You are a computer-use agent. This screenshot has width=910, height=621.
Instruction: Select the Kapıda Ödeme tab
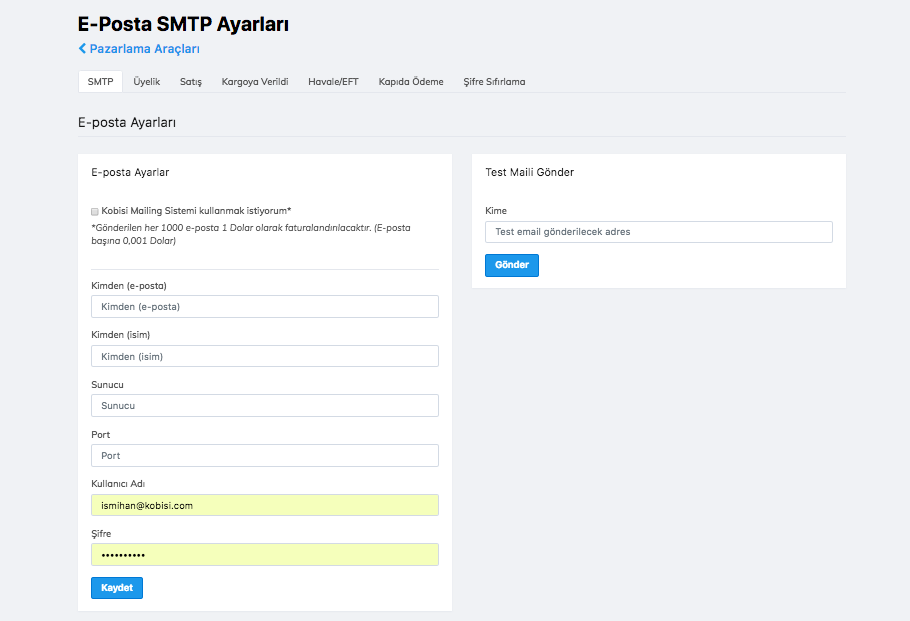pyautogui.click(x=411, y=82)
